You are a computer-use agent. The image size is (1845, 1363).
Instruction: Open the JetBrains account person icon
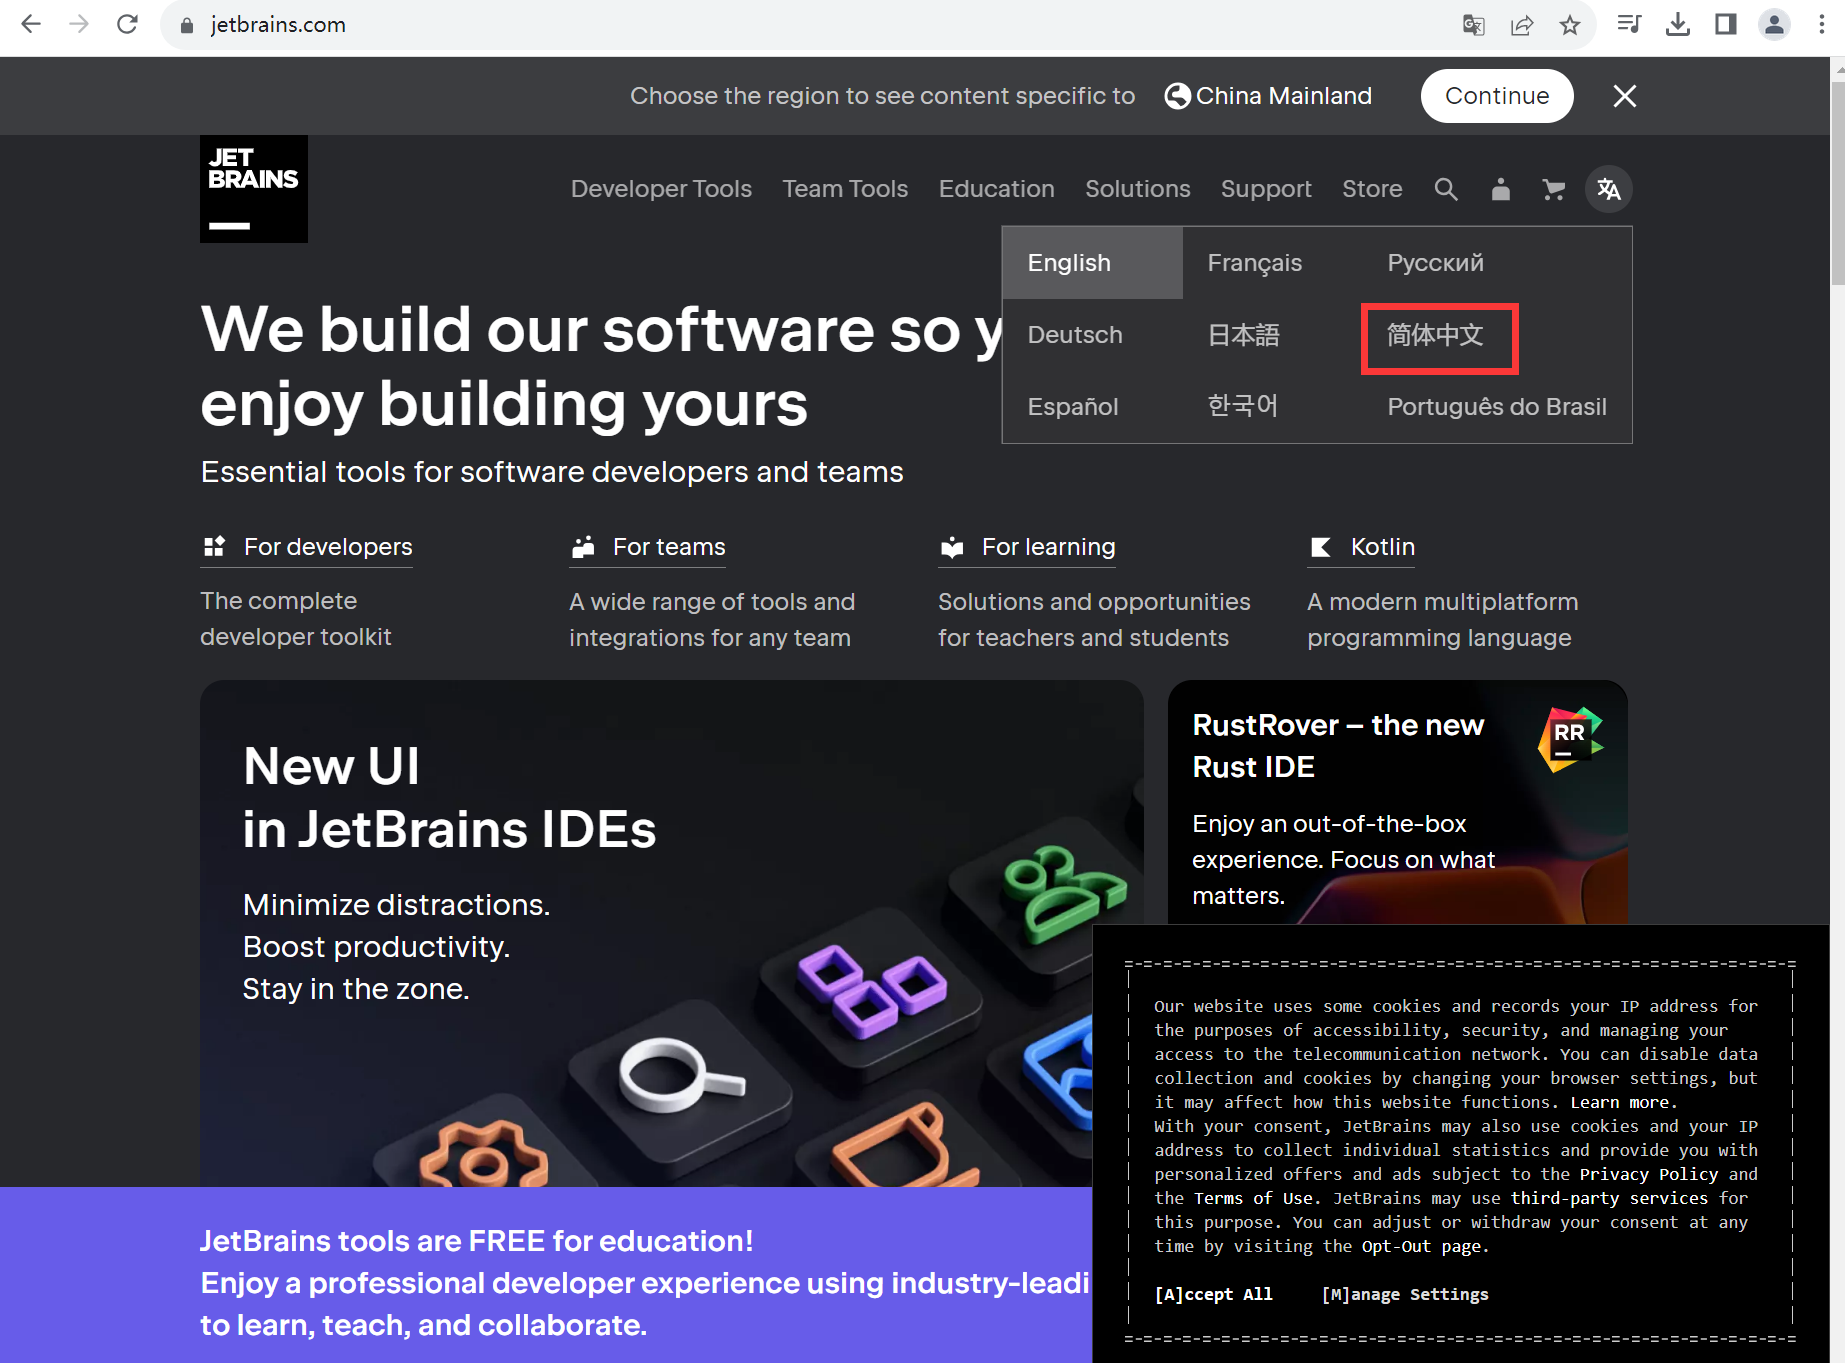(x=1501, y=189)
